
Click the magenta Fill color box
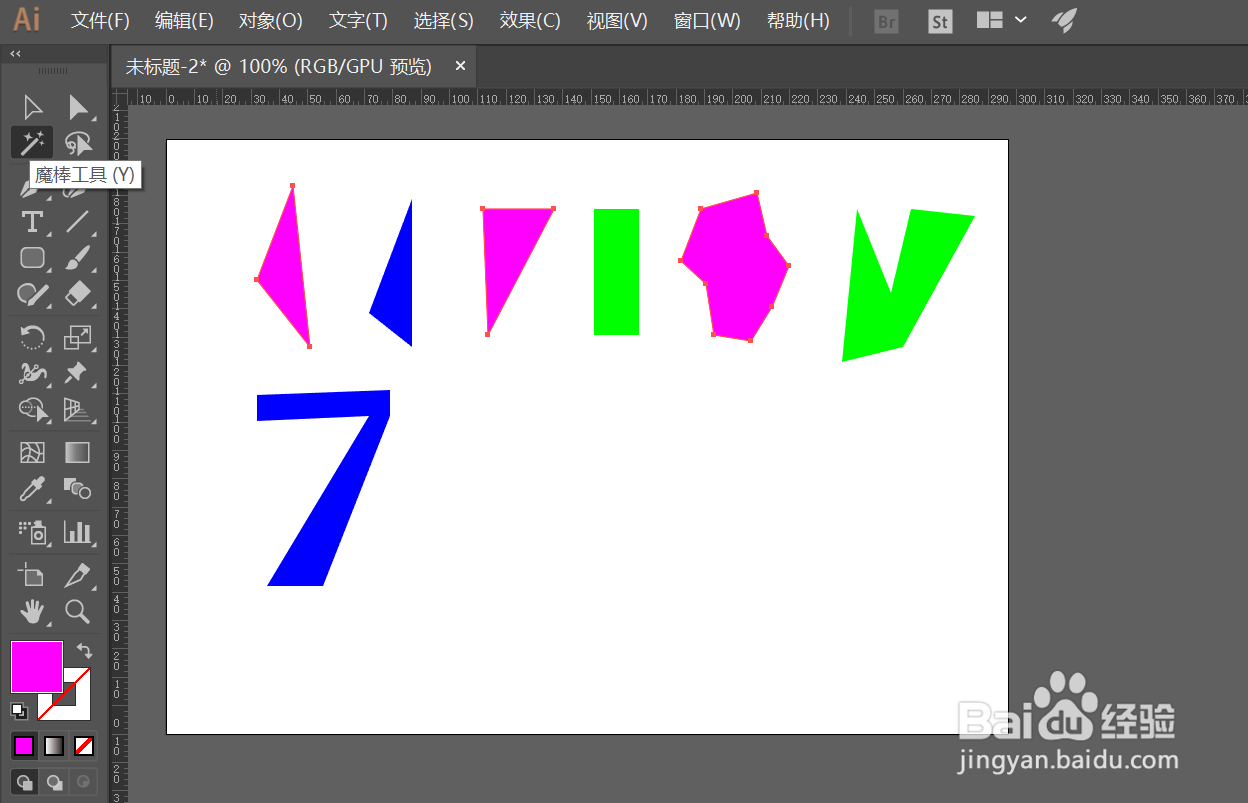point(37,667)
